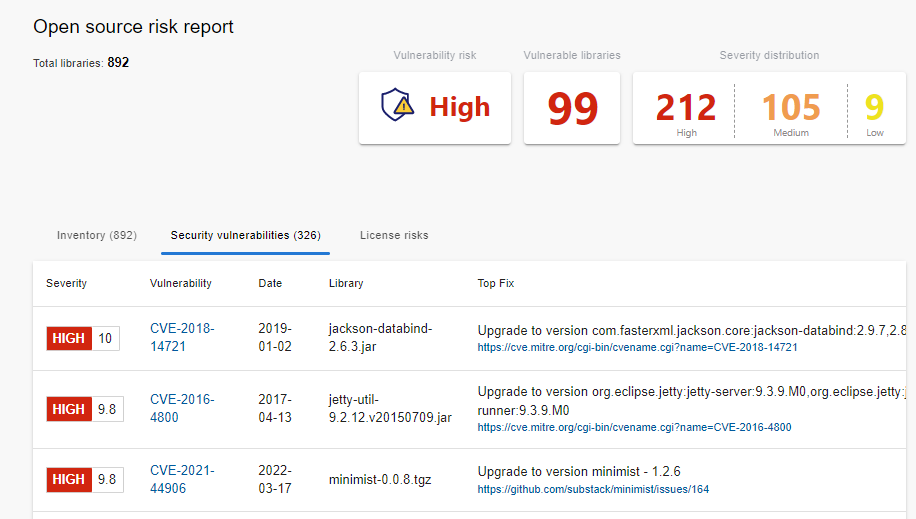Click the 2022-03-17 date cell
The height and width of the screenshot is (519, 916).
275,479
